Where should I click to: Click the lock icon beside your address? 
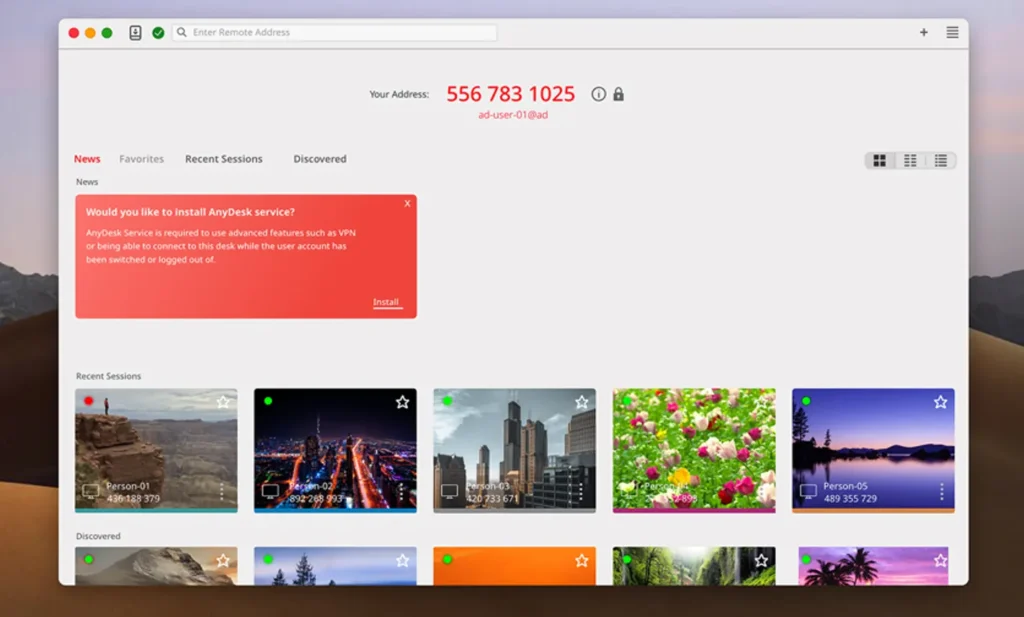618,94
